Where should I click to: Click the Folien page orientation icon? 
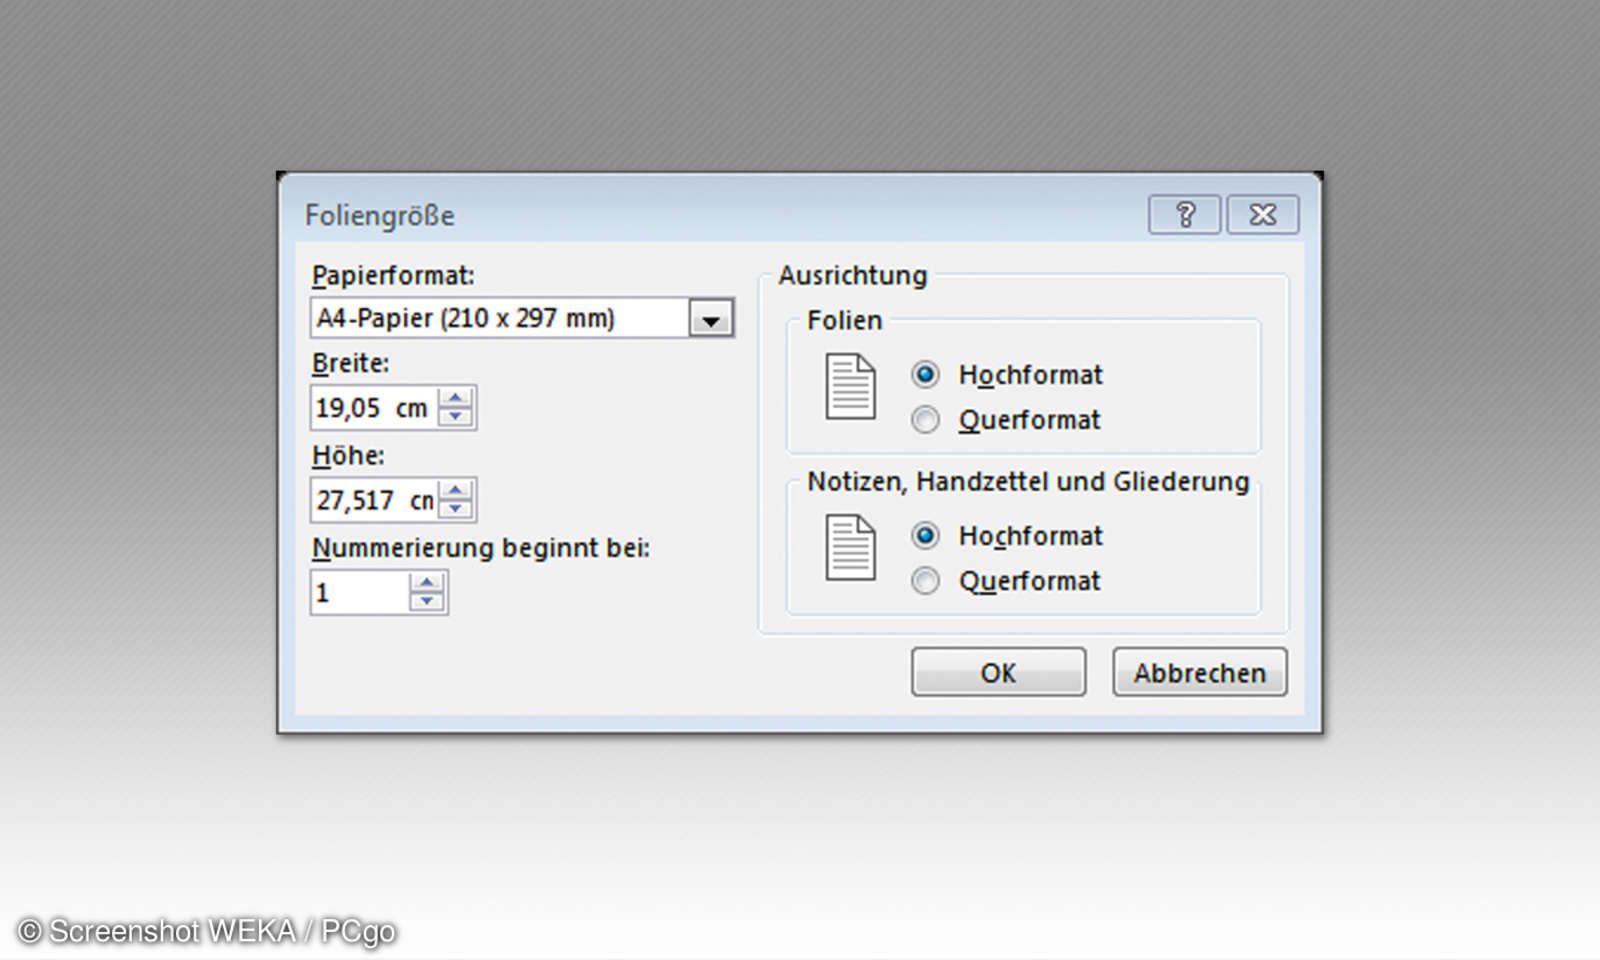tap(850, 387)
